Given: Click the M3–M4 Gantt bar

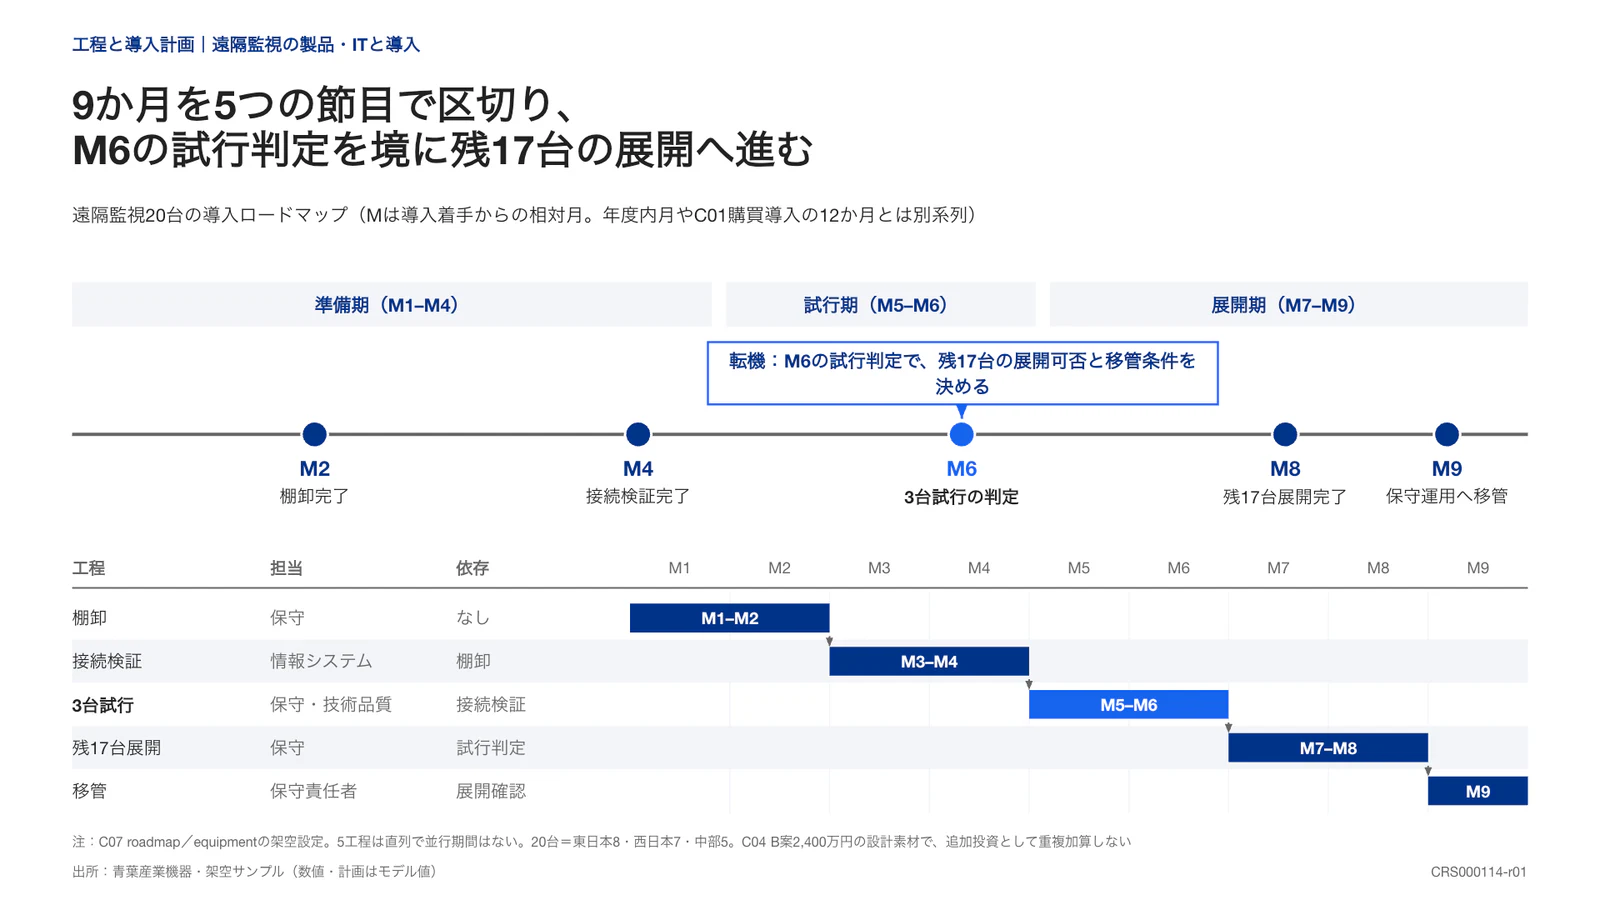Looking at the screenshot, I should pos(929,661).
